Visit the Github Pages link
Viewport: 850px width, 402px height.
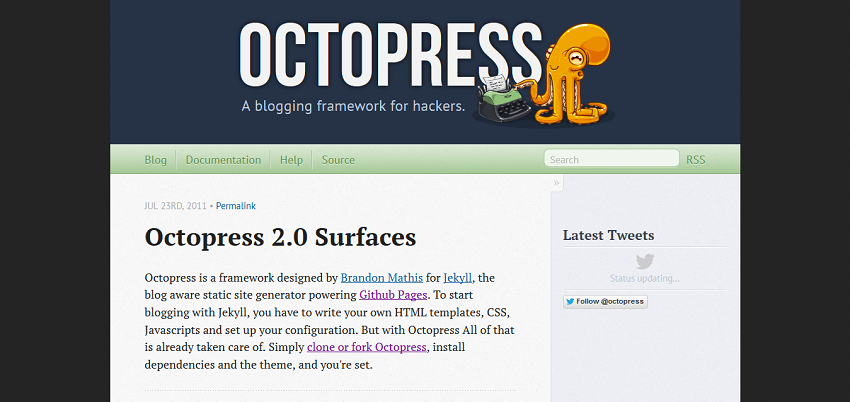[394, 295]
